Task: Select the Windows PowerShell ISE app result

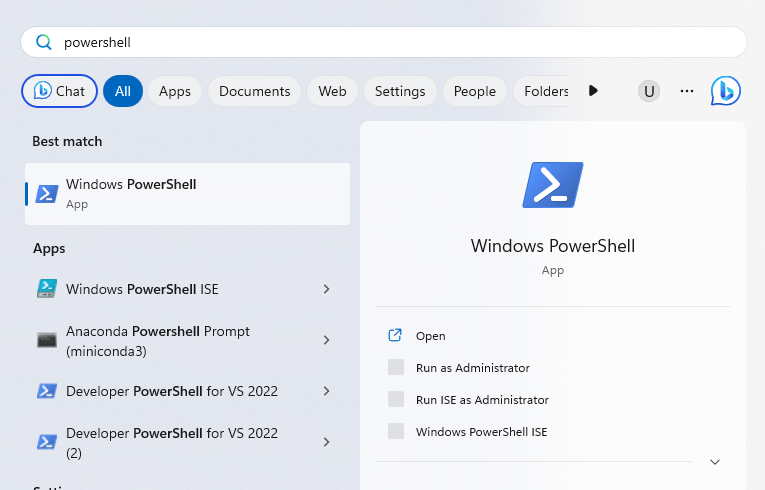Action: click(187, 289)
